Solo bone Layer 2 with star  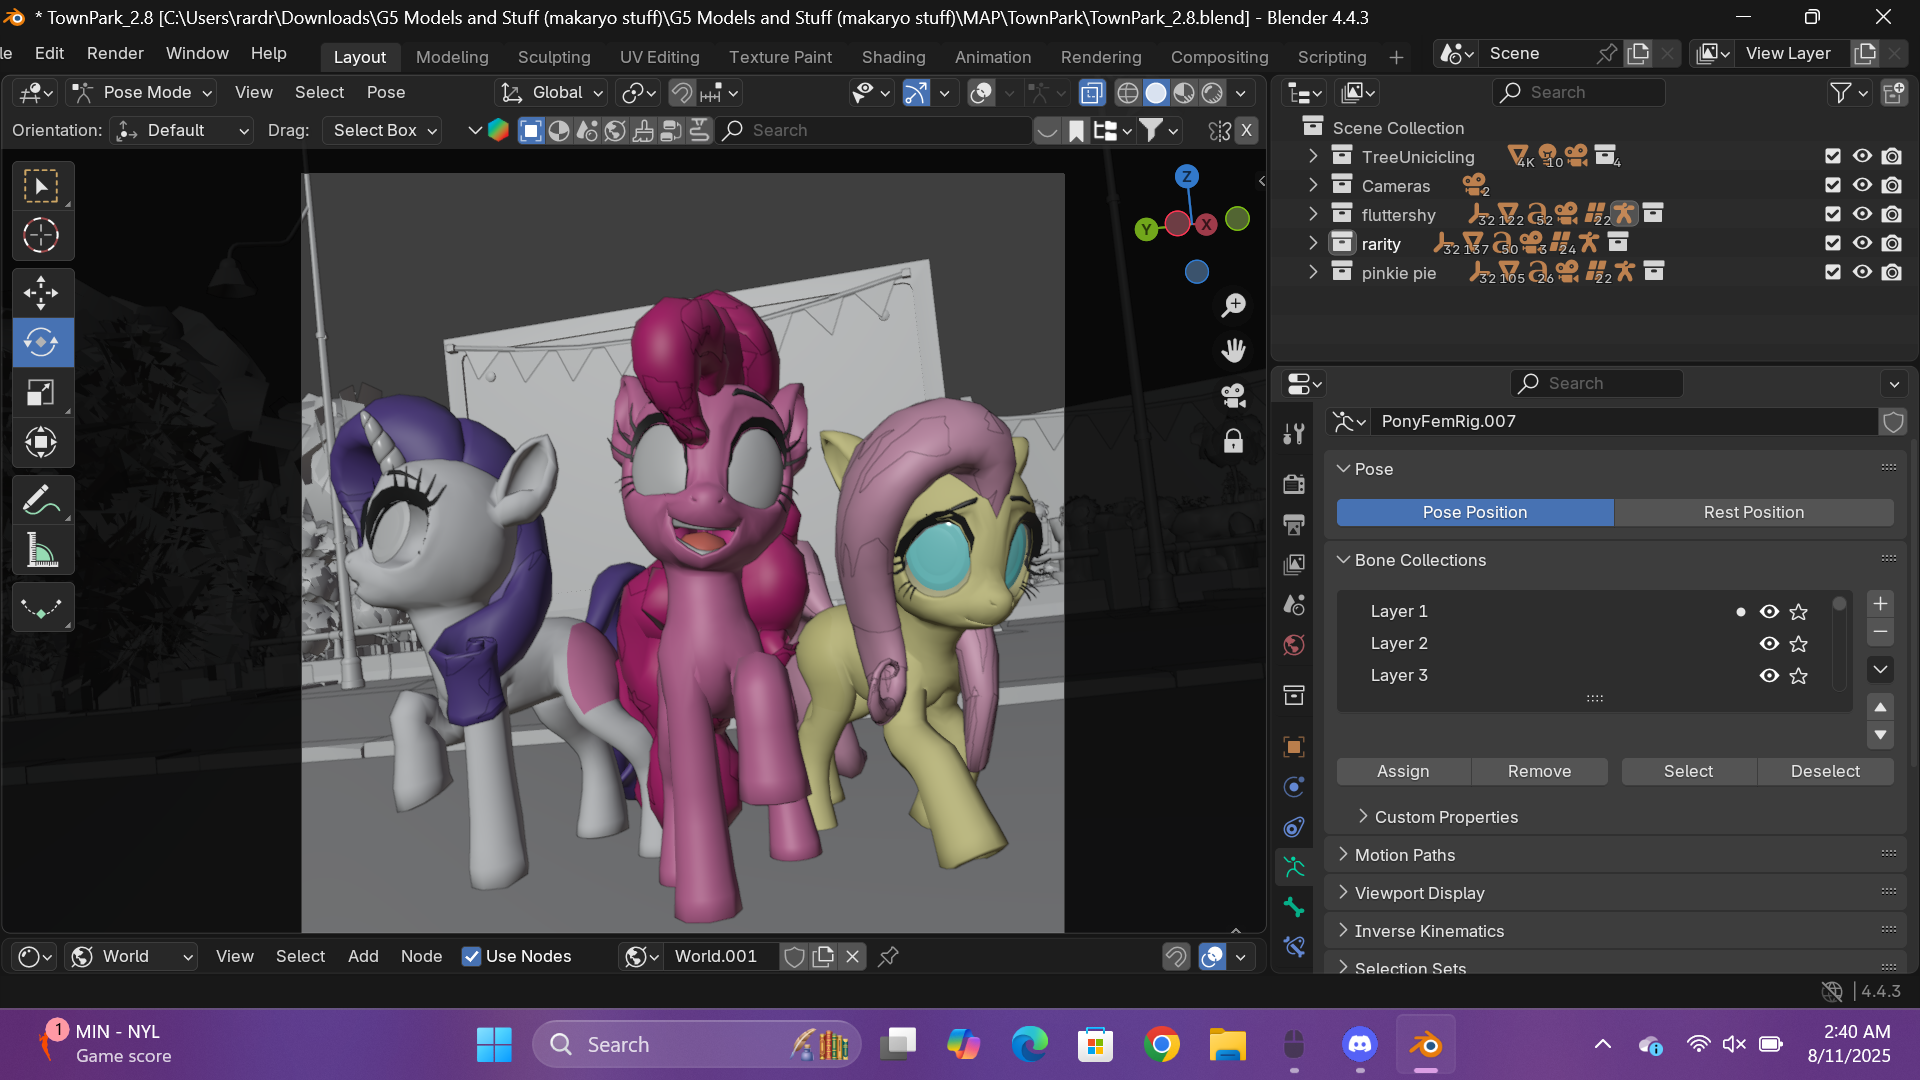pyautogui.click(x=1799, y=644)
